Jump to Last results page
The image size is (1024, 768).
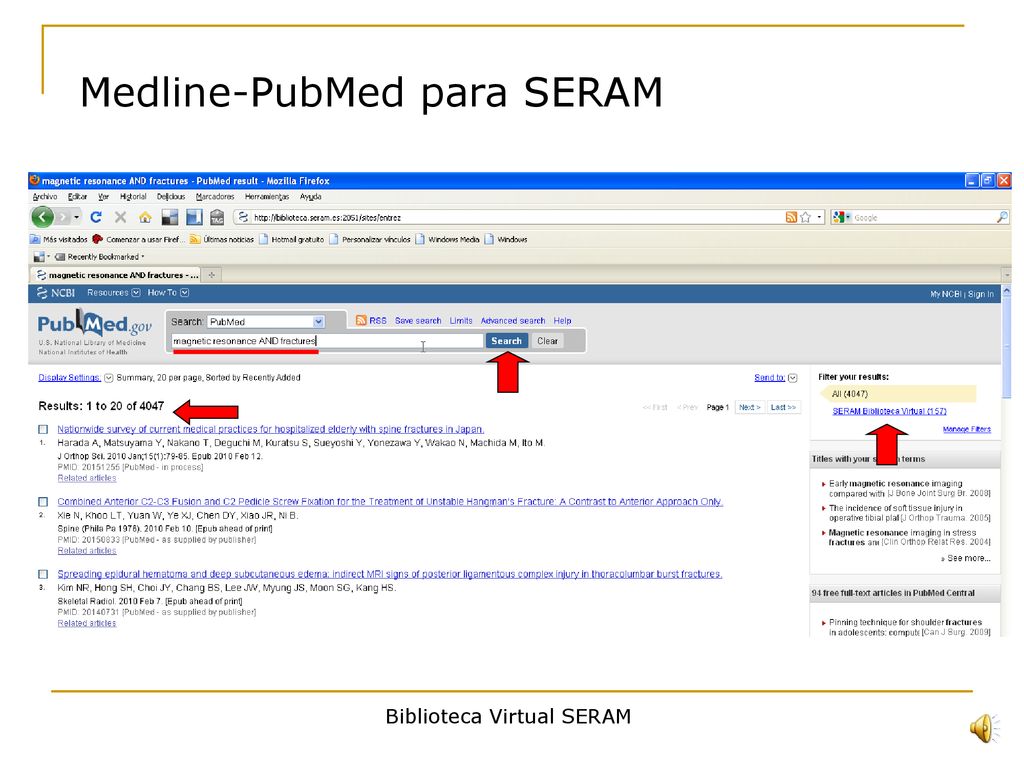[x=783, y=407]
